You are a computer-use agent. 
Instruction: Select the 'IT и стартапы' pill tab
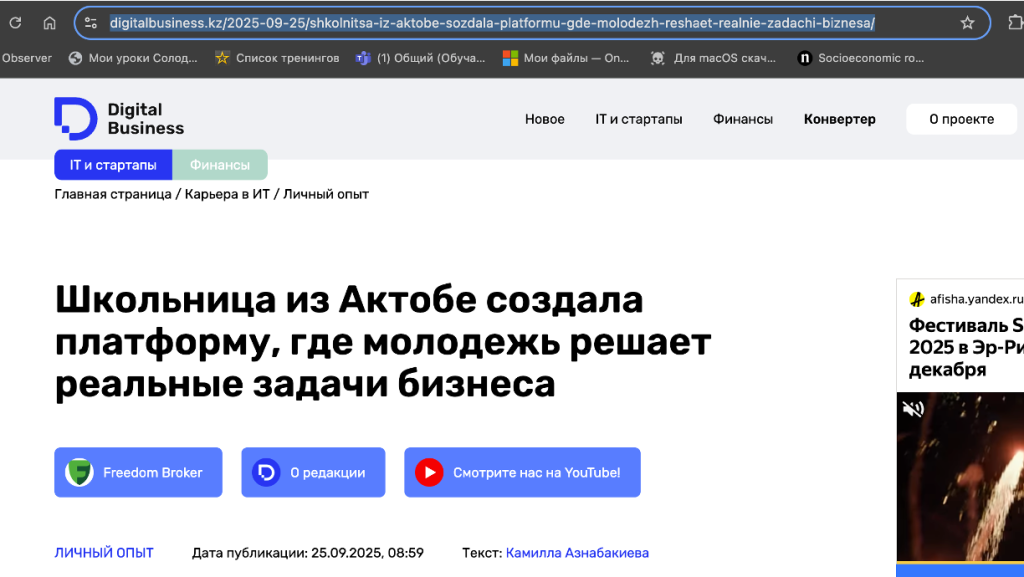[x=113, y=165]
